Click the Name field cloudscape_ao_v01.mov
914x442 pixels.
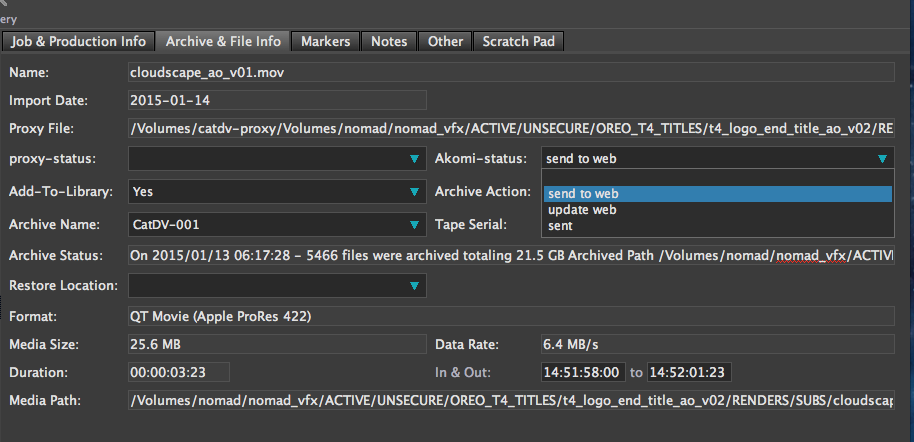pos(510,72)
